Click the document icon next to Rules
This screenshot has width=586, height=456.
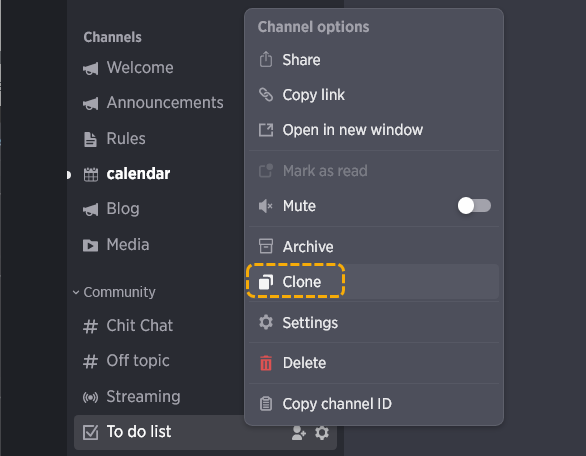(x=90, y=139)
